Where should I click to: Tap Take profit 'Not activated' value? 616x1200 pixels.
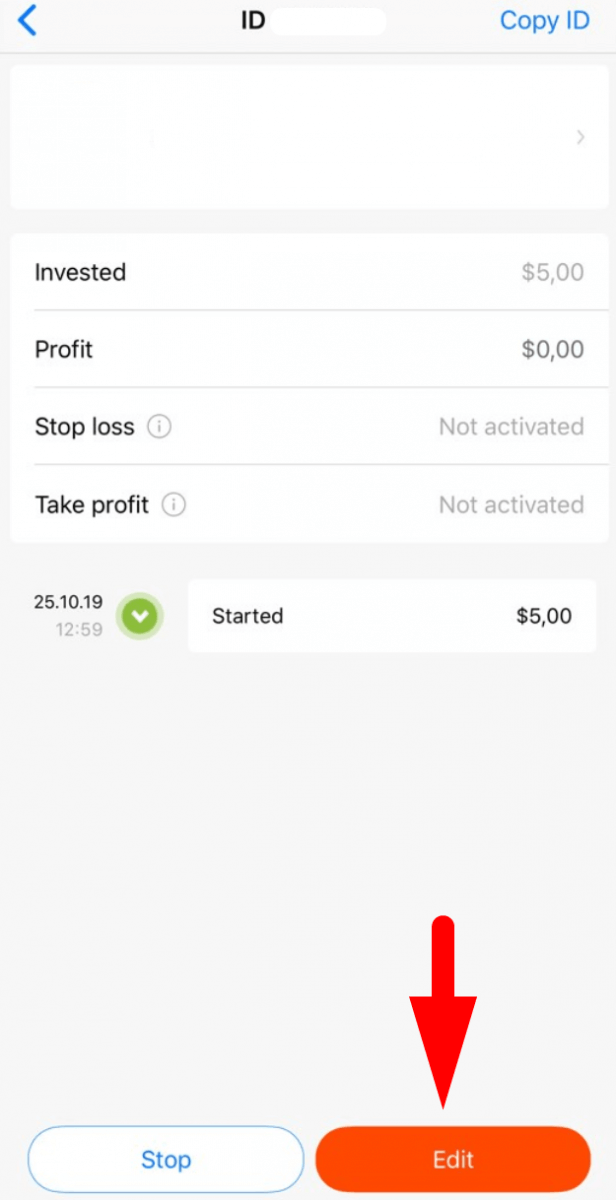[x=511, y=505]
